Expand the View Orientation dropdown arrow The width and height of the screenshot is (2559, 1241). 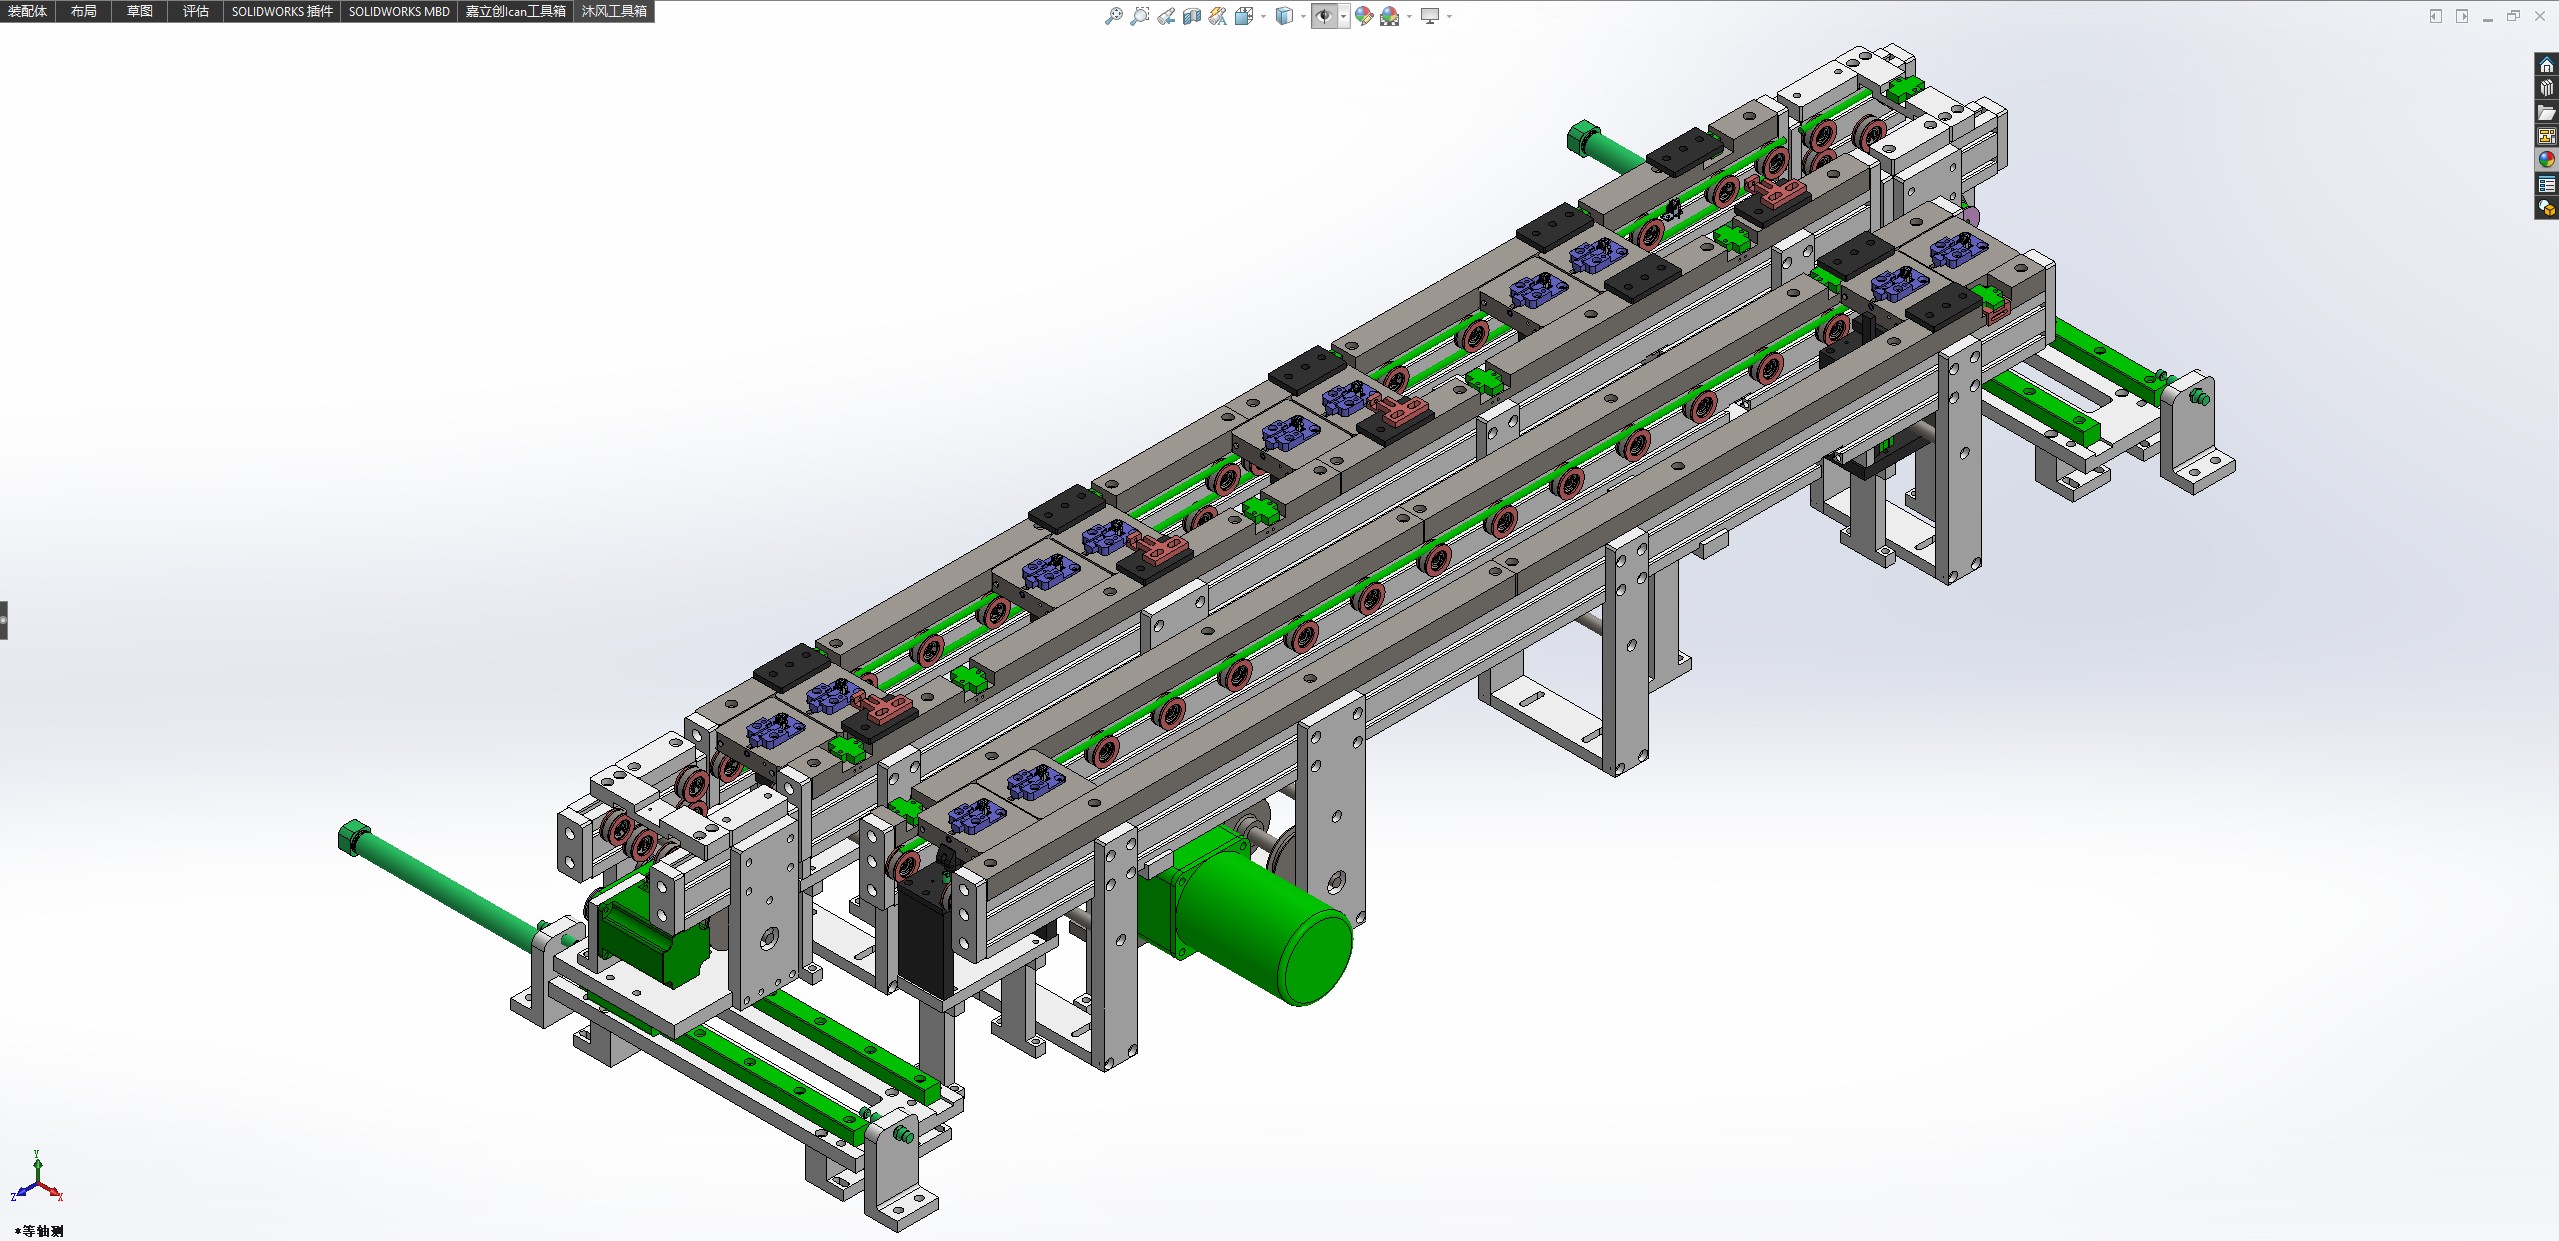point(1264,16)
